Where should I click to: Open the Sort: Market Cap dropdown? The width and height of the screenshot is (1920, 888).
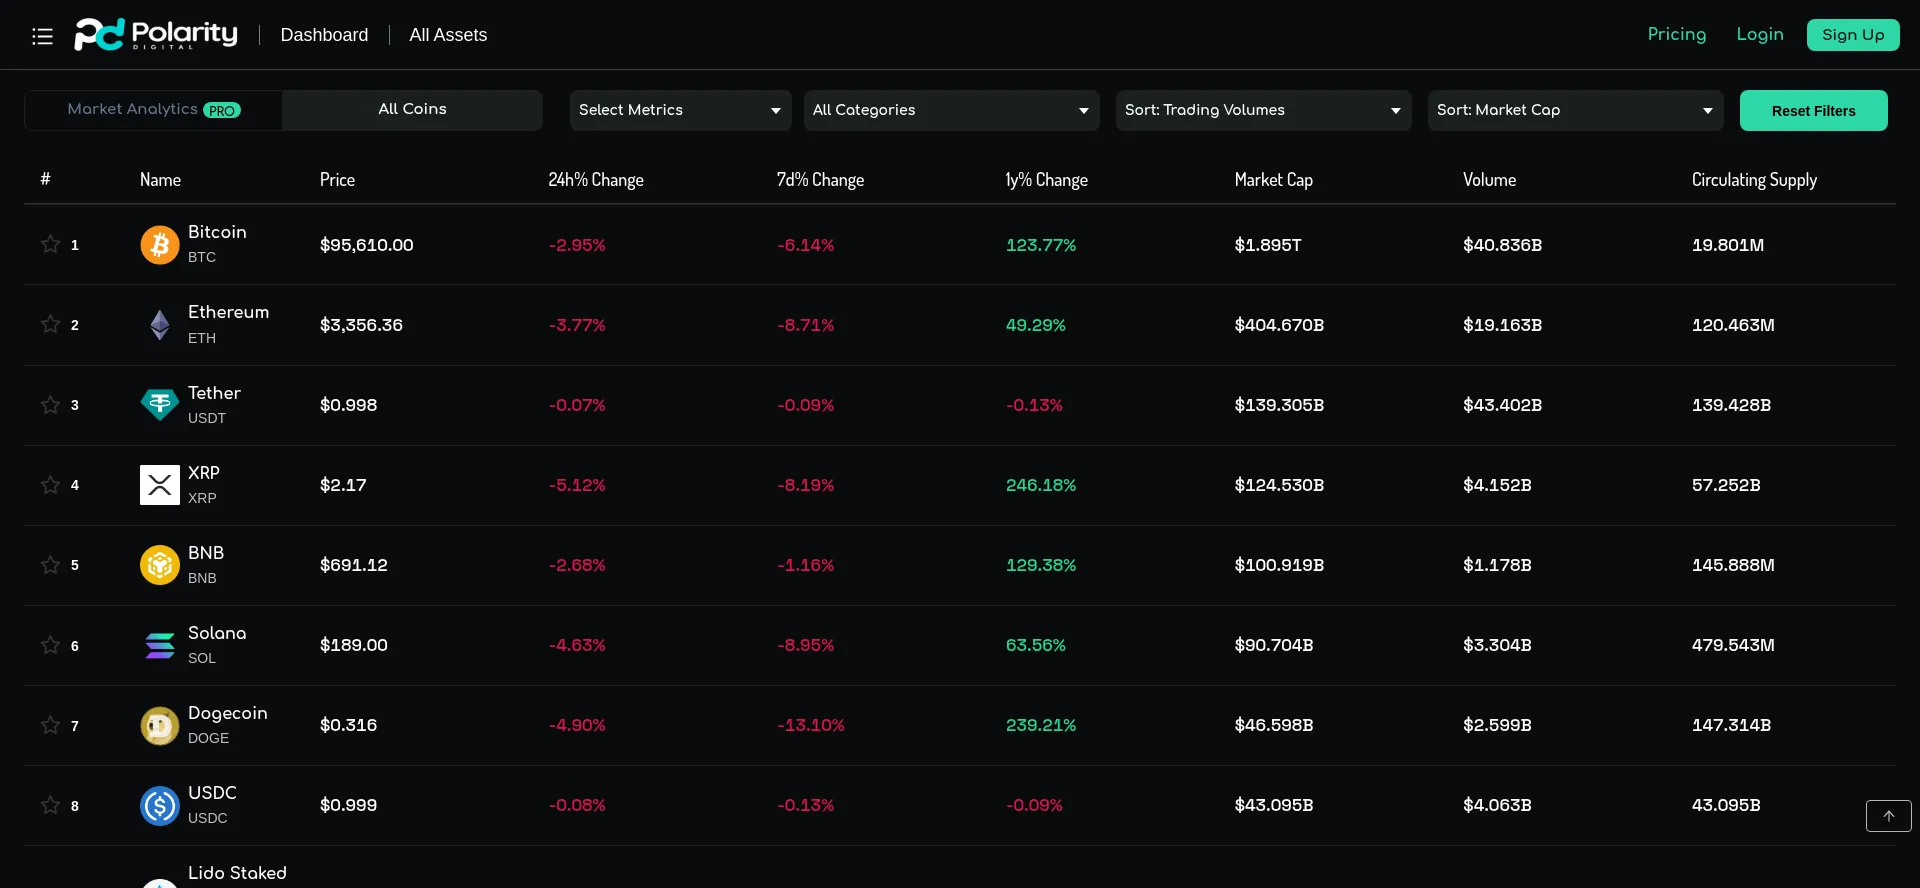pyautogui.click(x=1575, y=110)
